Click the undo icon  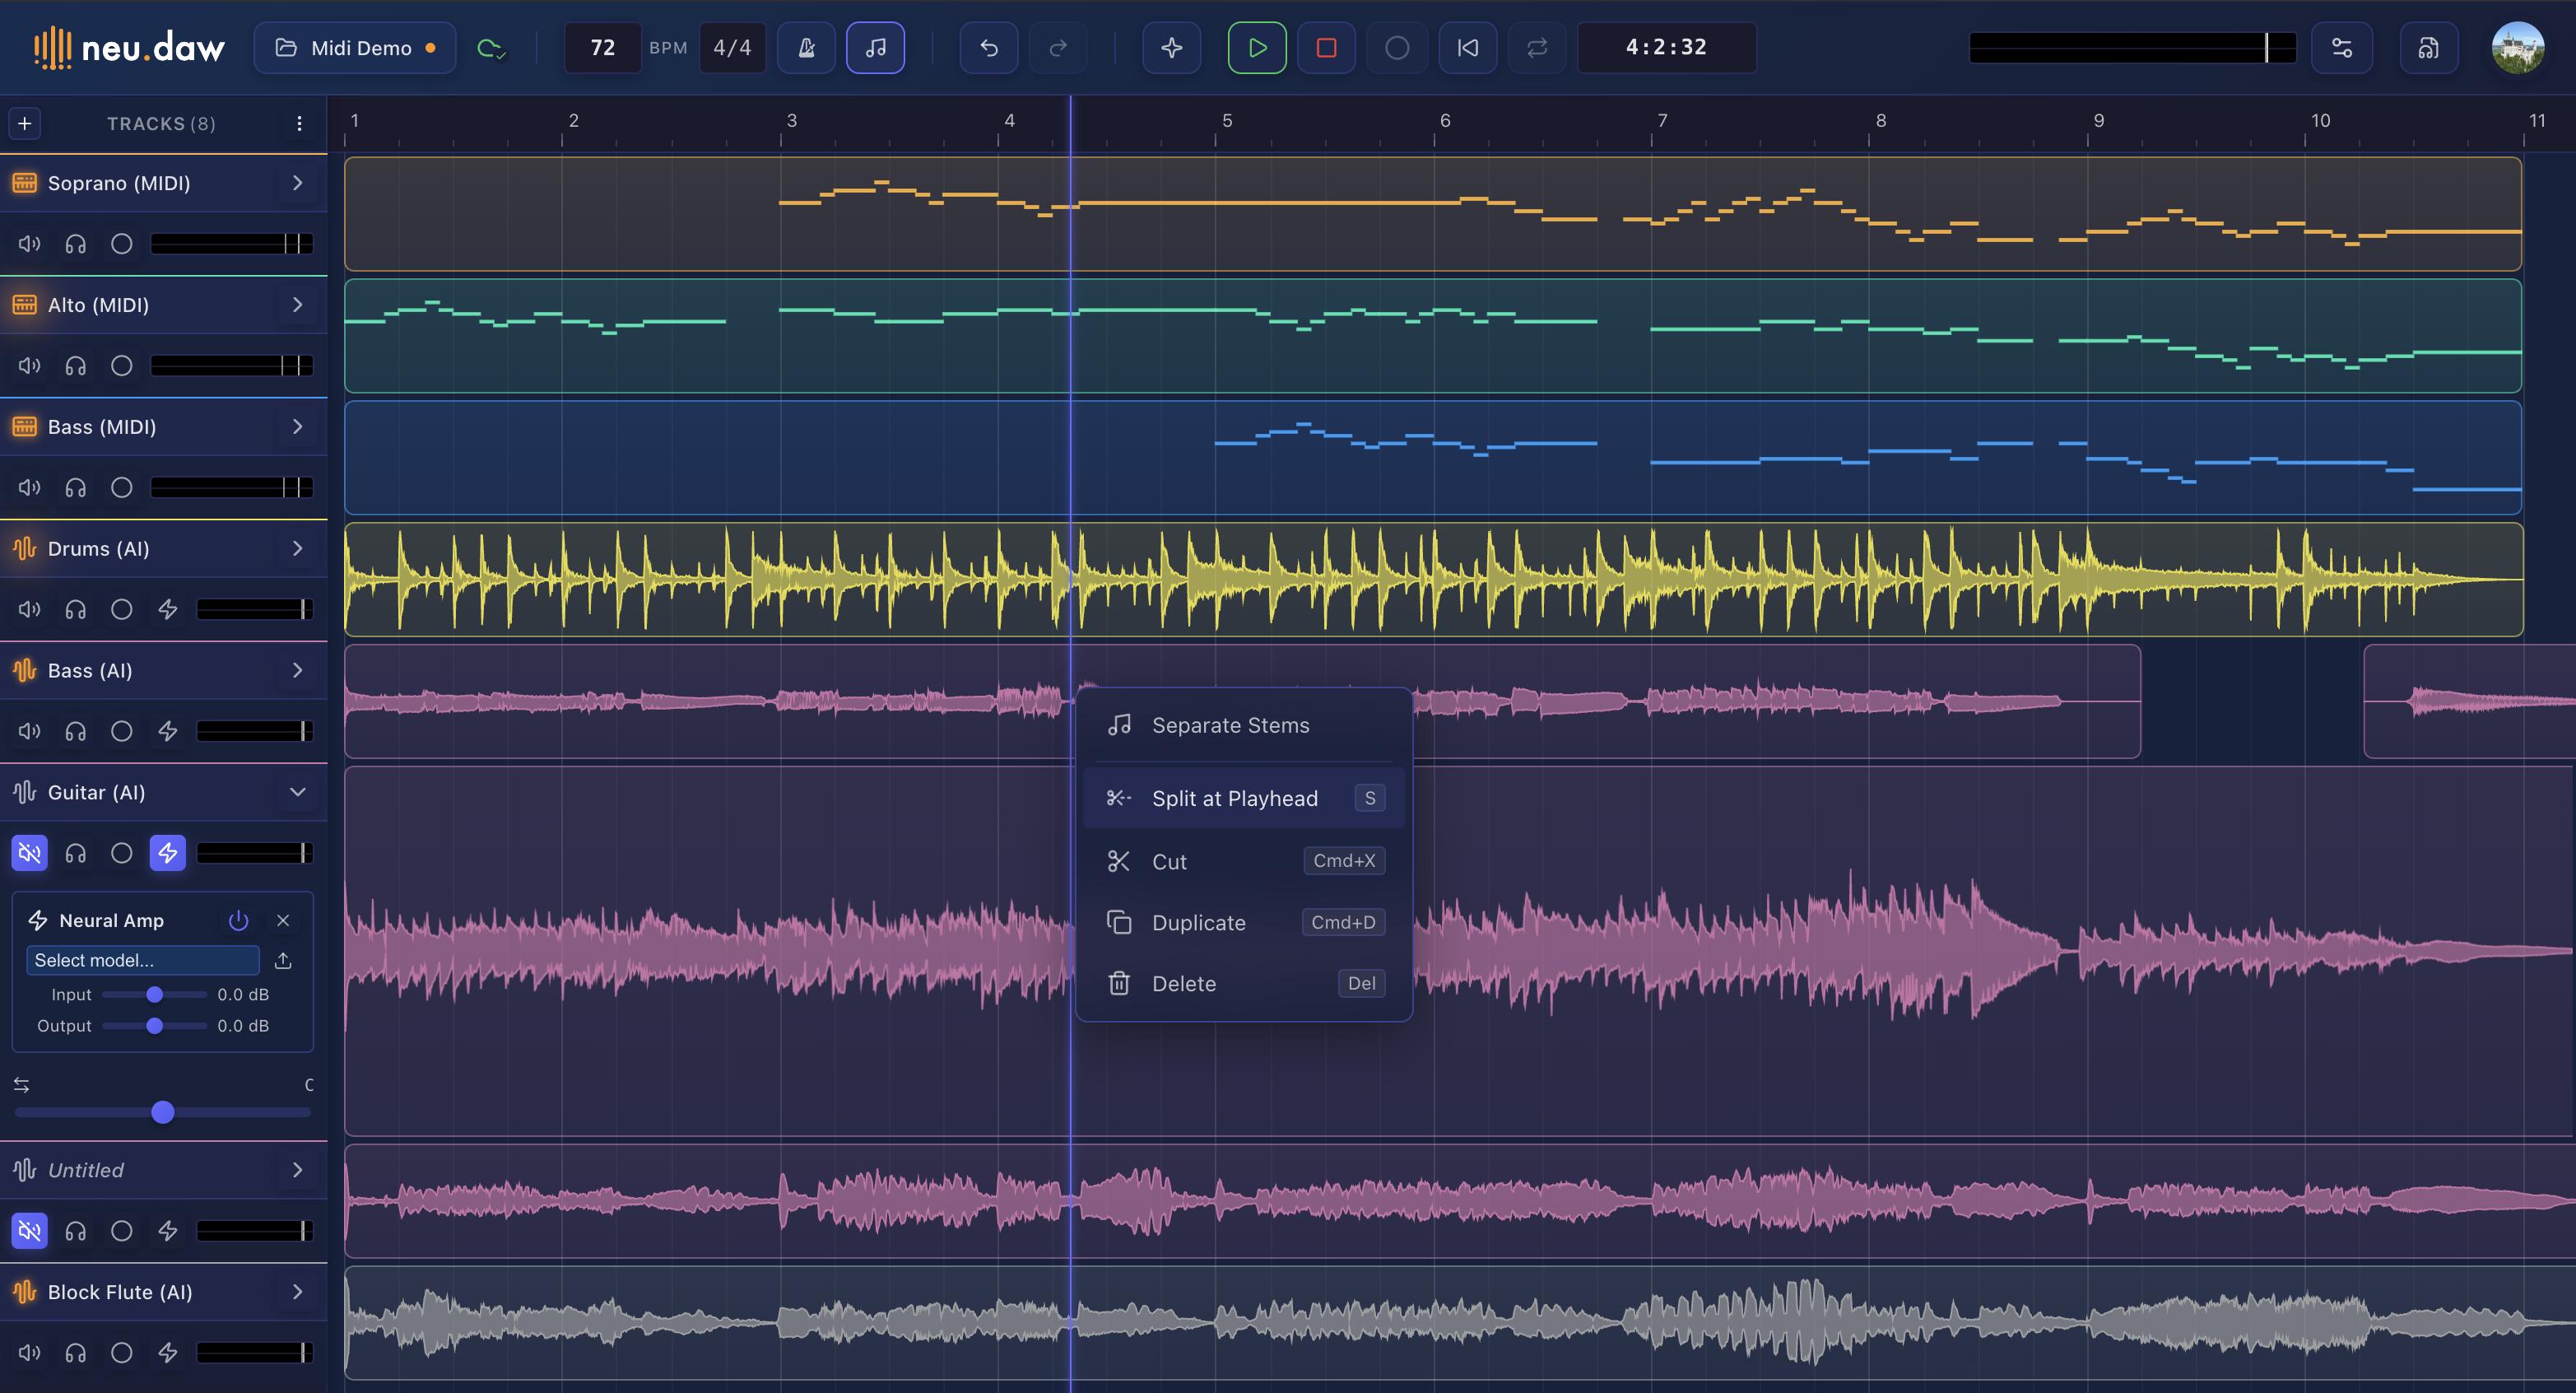[988, 47]
